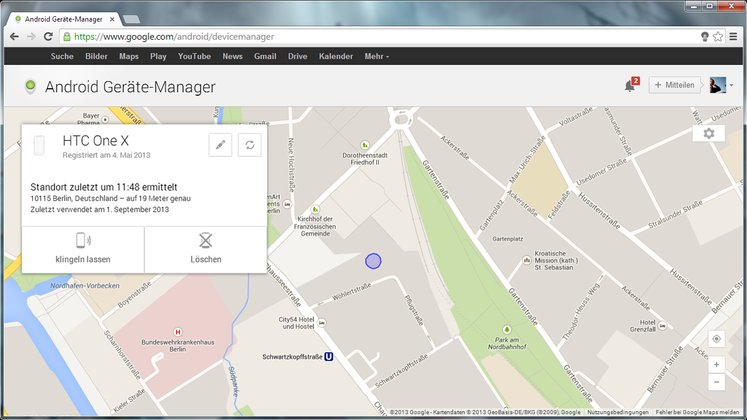Open News in the Google bar

pos(232,56)
